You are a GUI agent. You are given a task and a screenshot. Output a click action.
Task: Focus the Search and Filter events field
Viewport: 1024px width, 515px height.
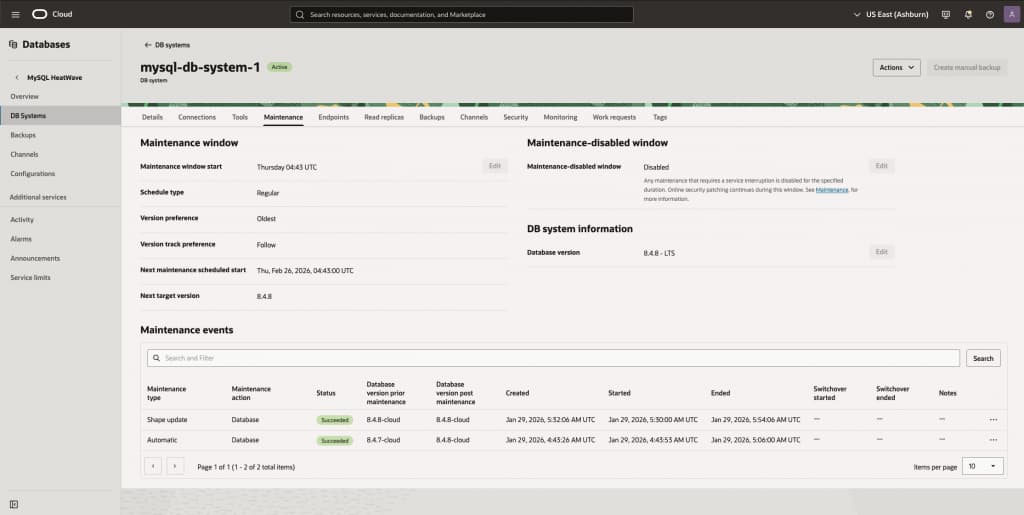tap(553, 358)
